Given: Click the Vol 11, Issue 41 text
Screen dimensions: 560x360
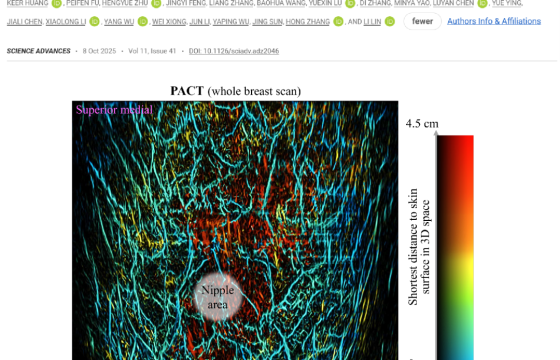Looking at the screenshot, I should tap(152, 51).
